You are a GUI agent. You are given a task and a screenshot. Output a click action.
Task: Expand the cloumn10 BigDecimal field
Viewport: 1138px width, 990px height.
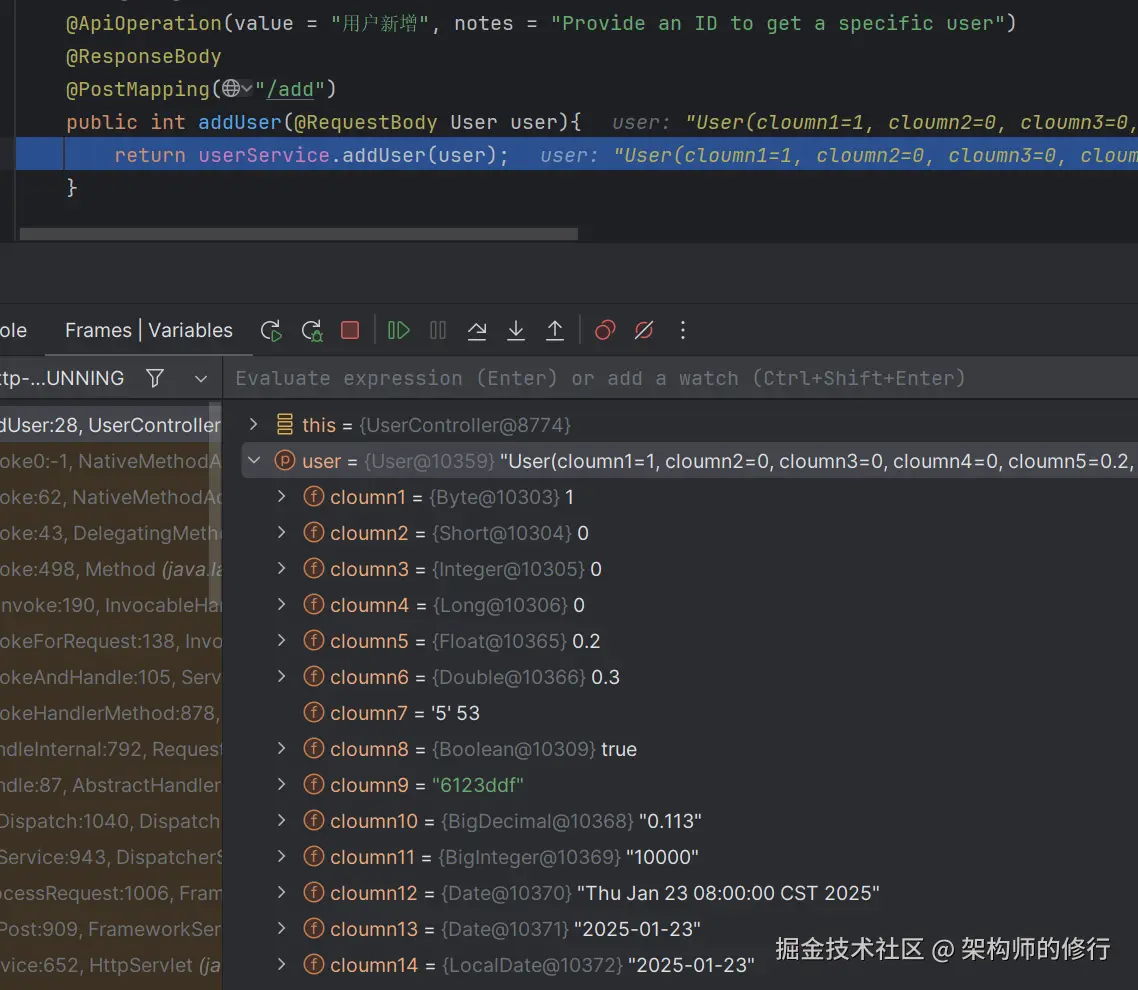282,820
